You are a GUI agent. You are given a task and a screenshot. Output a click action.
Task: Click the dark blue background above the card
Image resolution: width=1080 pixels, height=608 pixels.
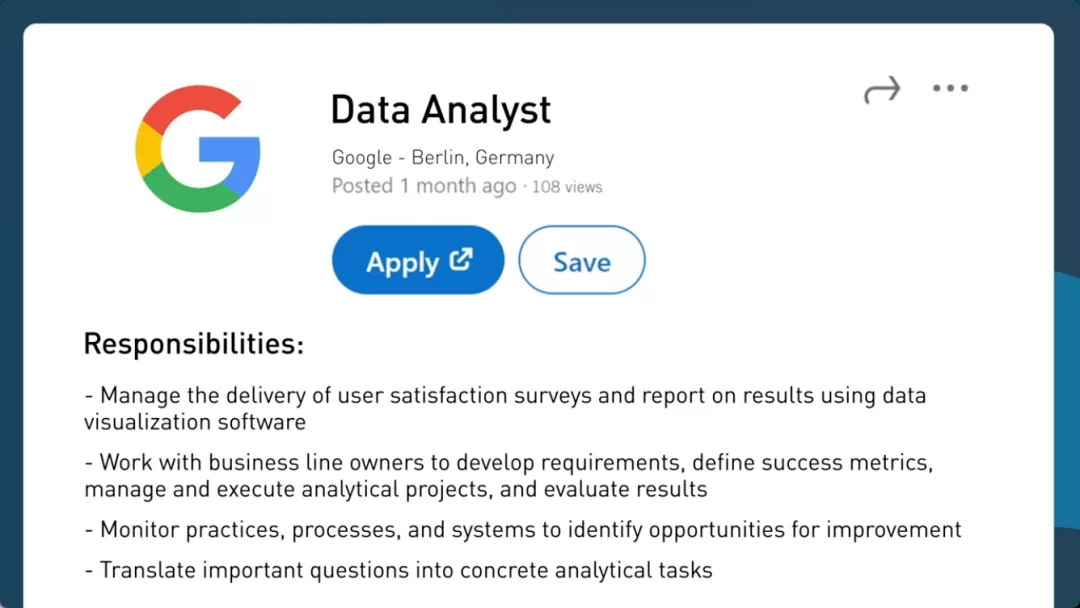pos(540,10)
